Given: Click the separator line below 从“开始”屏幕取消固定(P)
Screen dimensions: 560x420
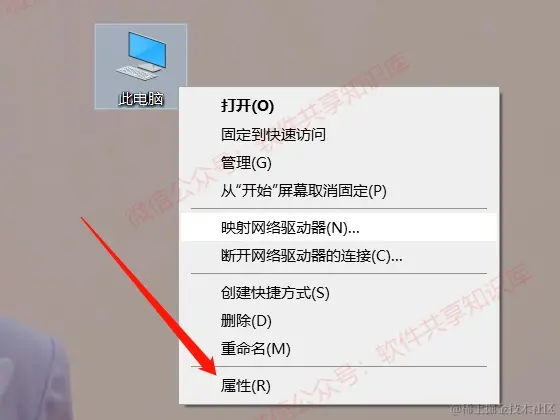Looking at the screenshot, I should click(339, 209).
